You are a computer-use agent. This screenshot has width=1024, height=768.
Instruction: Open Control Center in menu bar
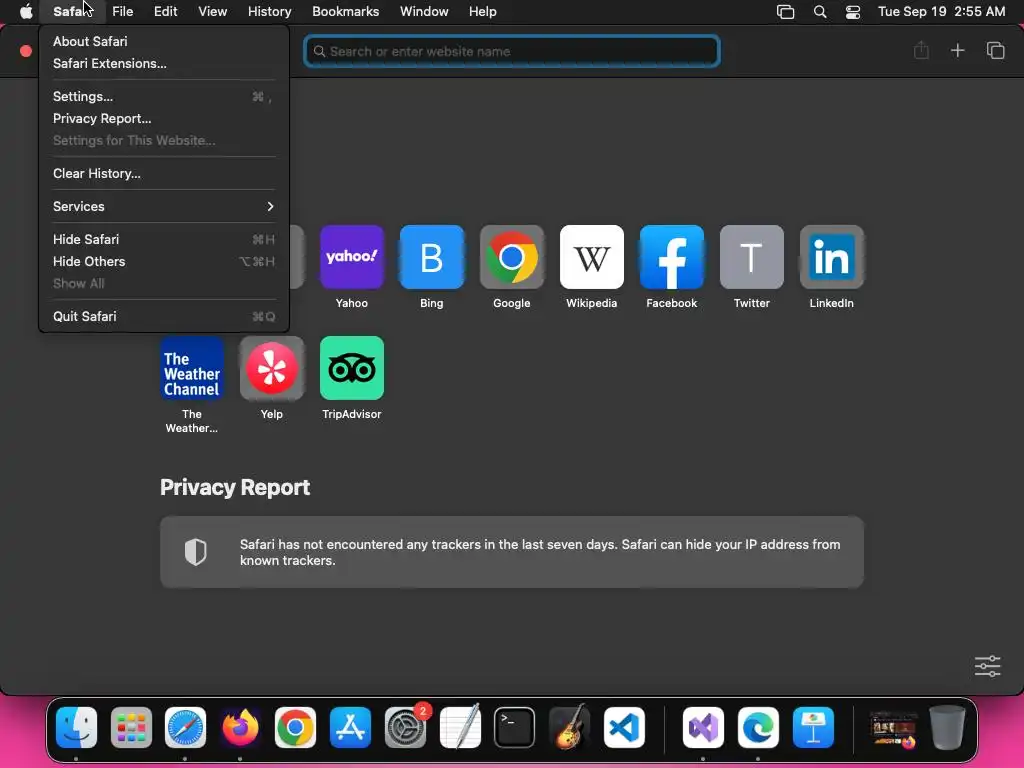tap(852, 12)
